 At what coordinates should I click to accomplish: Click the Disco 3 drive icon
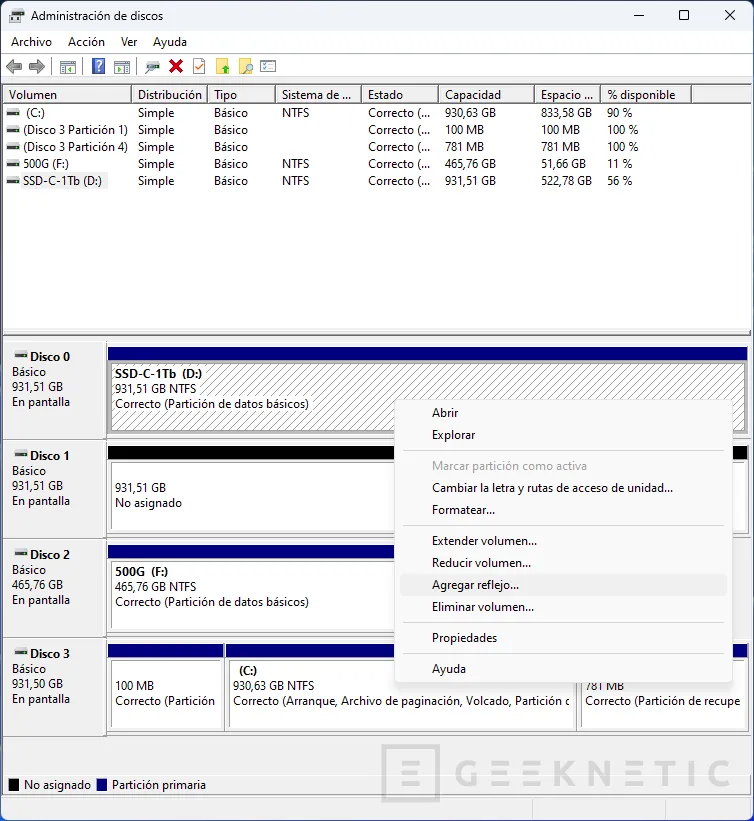21,652
